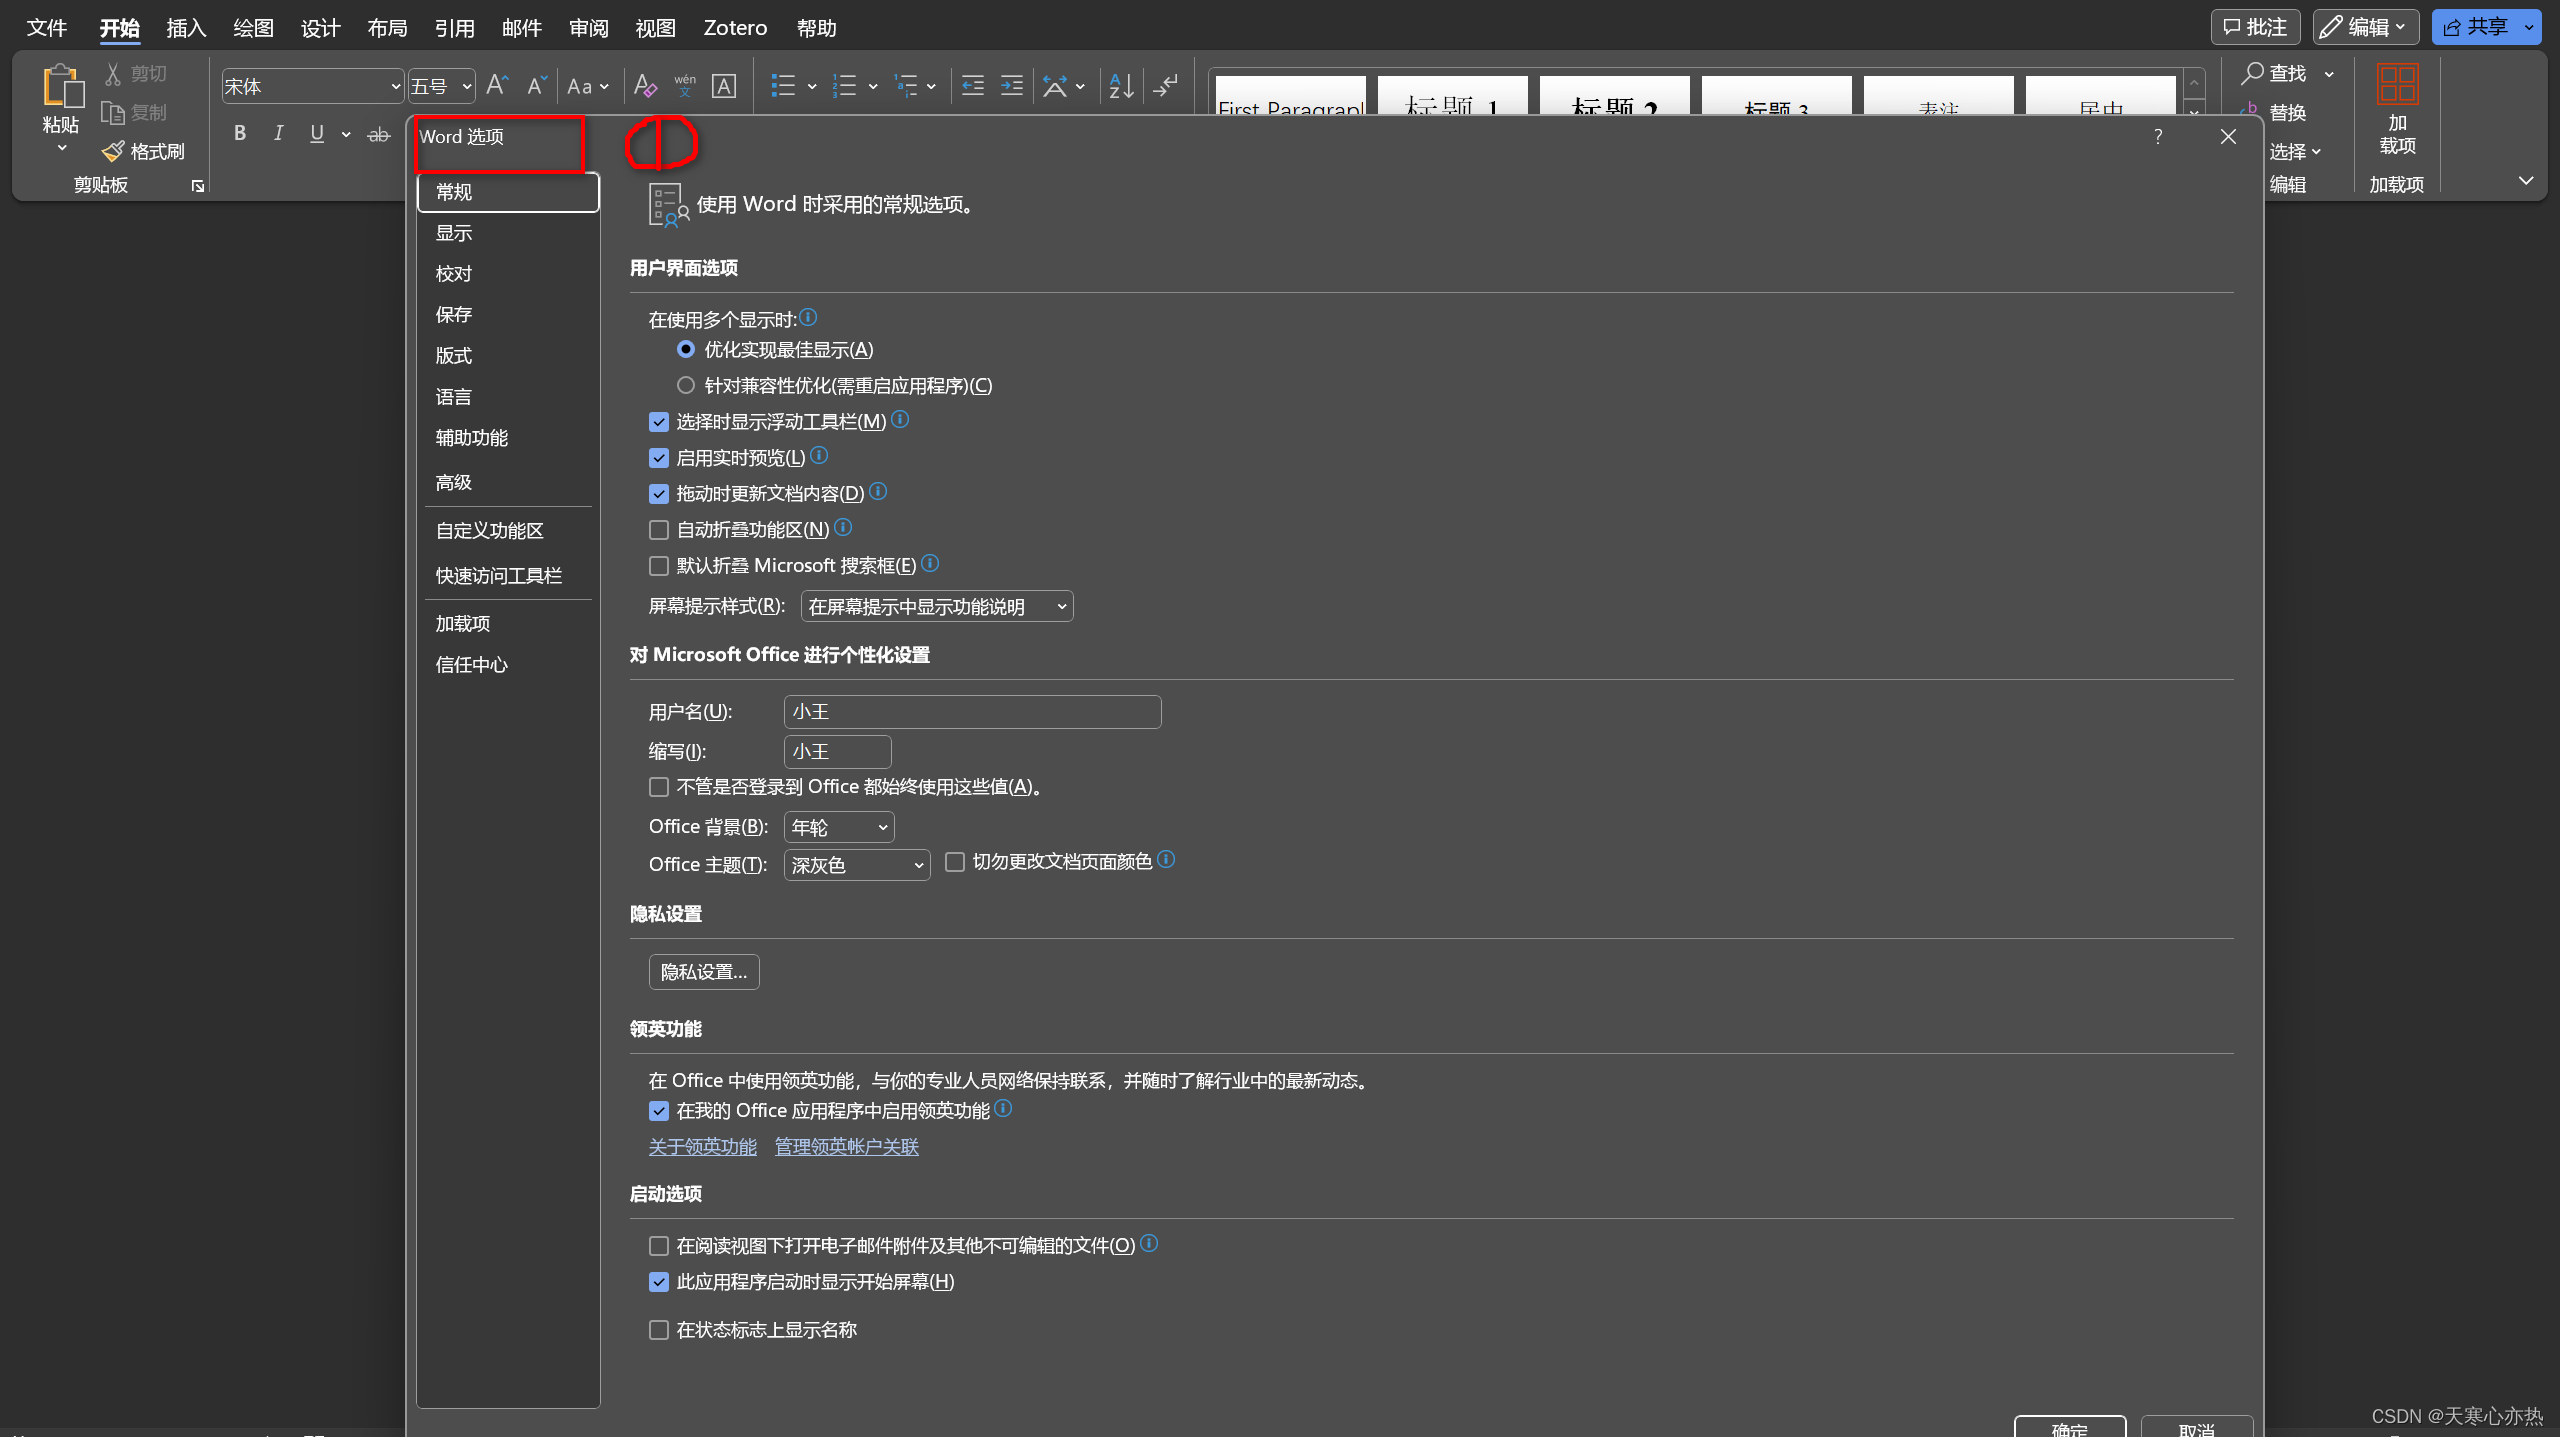Uncheck 启用实时预览 checkbox
Image resolution: width=2560 pixels, height=1437 pixels.
pyautogui.click(x=659, y=458)
